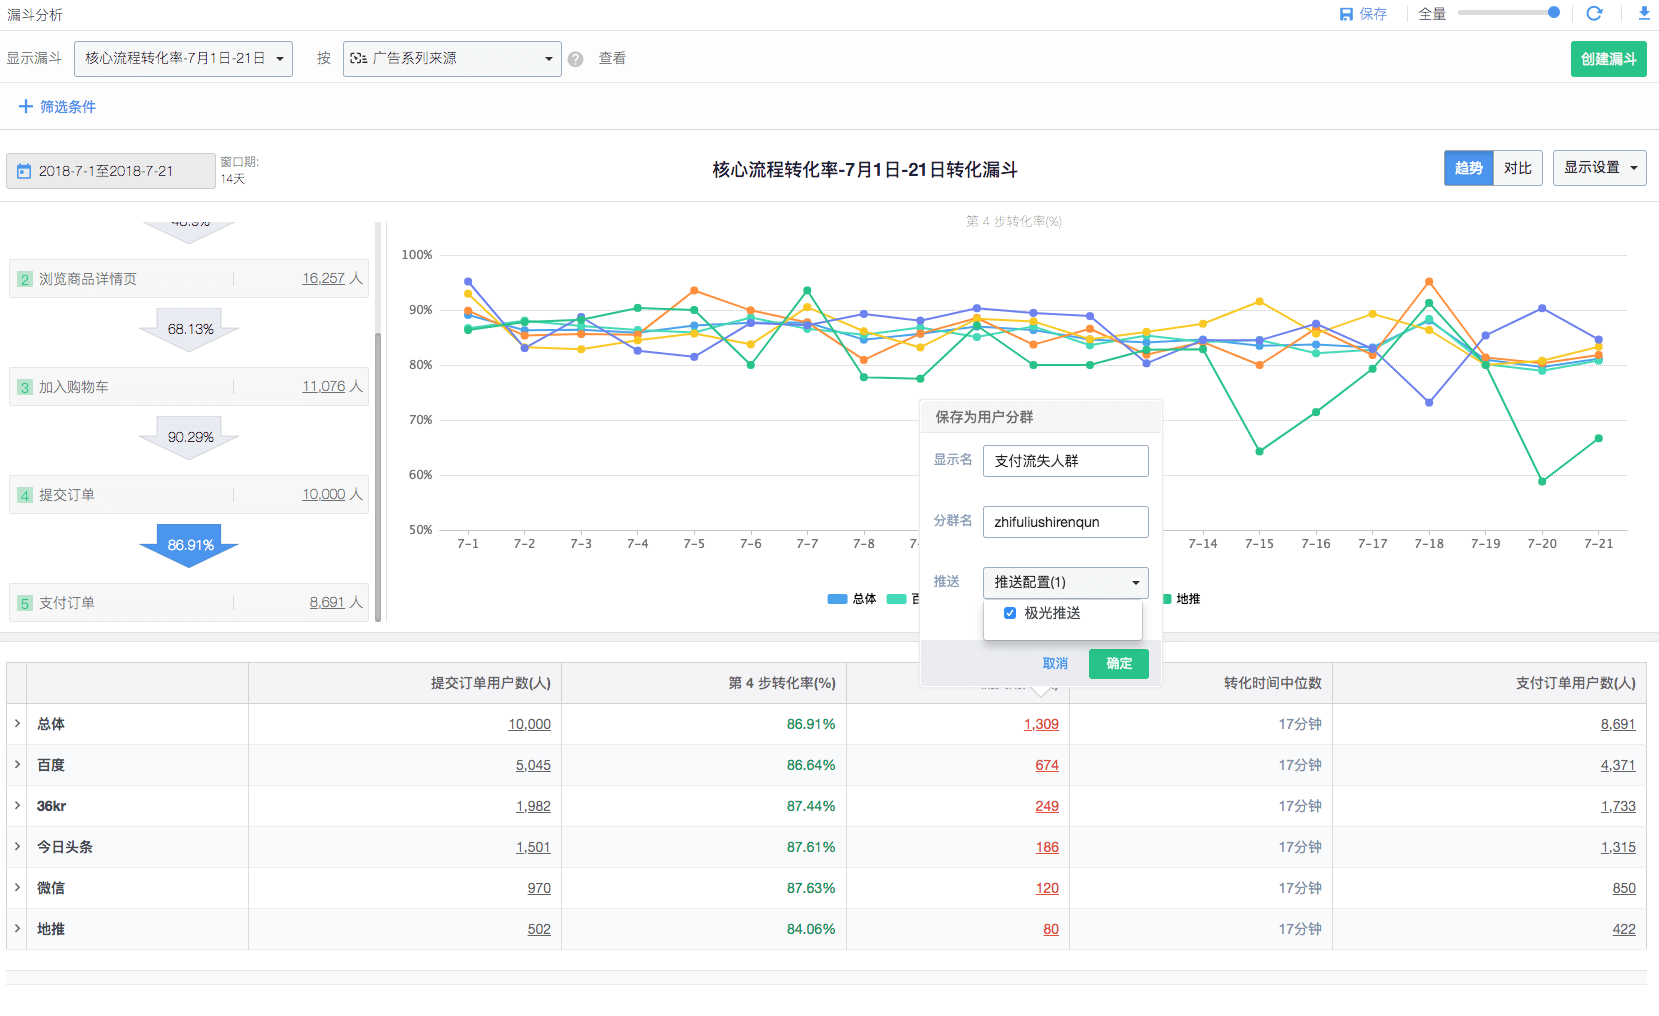Viewport: 1659px width, 1016px height.
Task: Click the 10,000 count in funnel step 4
Action: (x=324, y=494)
